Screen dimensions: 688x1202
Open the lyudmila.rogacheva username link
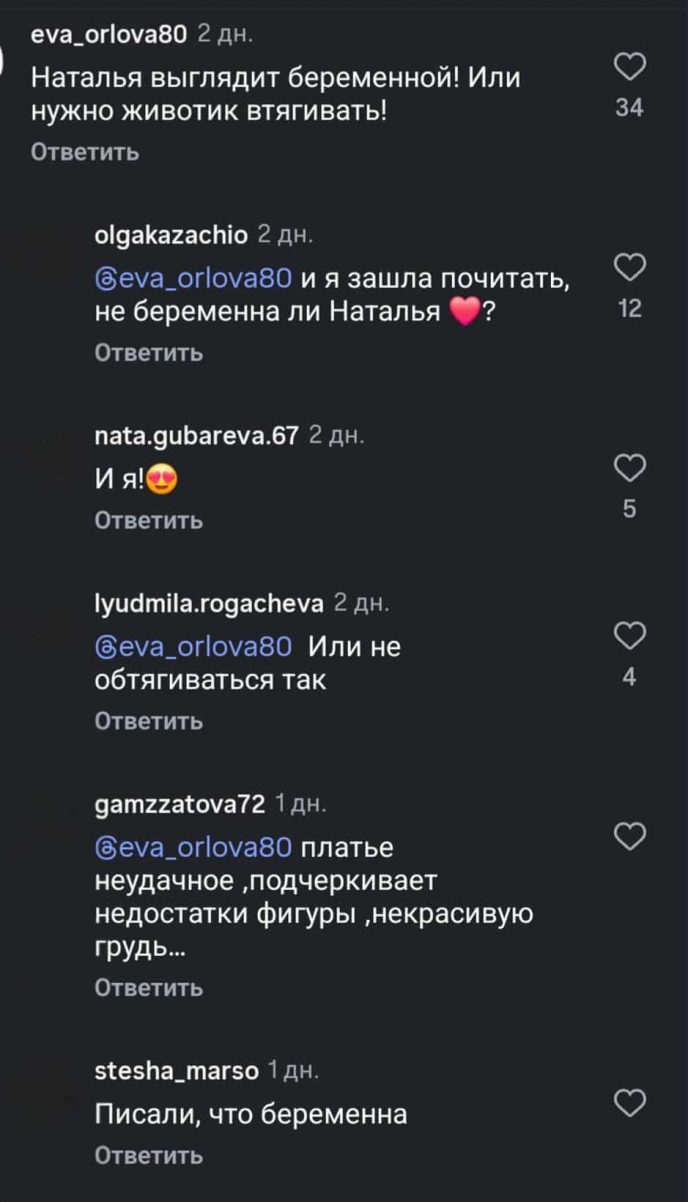coord(208,603)
